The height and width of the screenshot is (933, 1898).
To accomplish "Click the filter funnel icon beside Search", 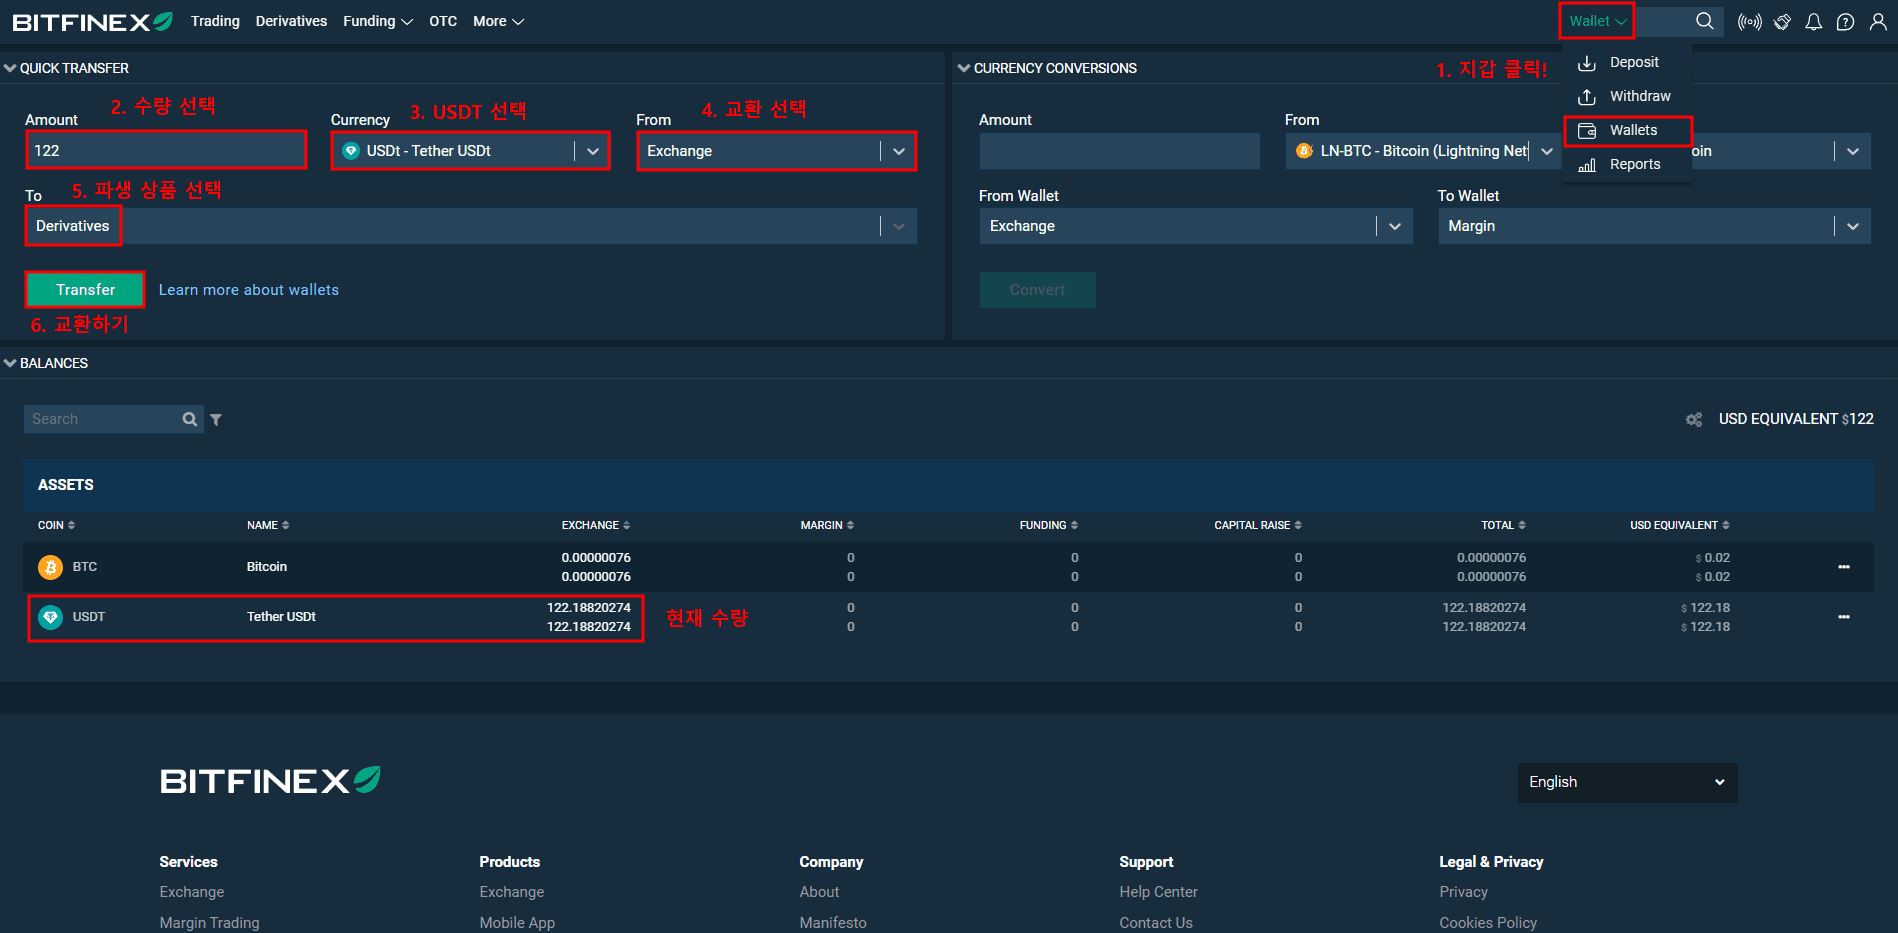I will pyautogui.click(x=216, y=420).
